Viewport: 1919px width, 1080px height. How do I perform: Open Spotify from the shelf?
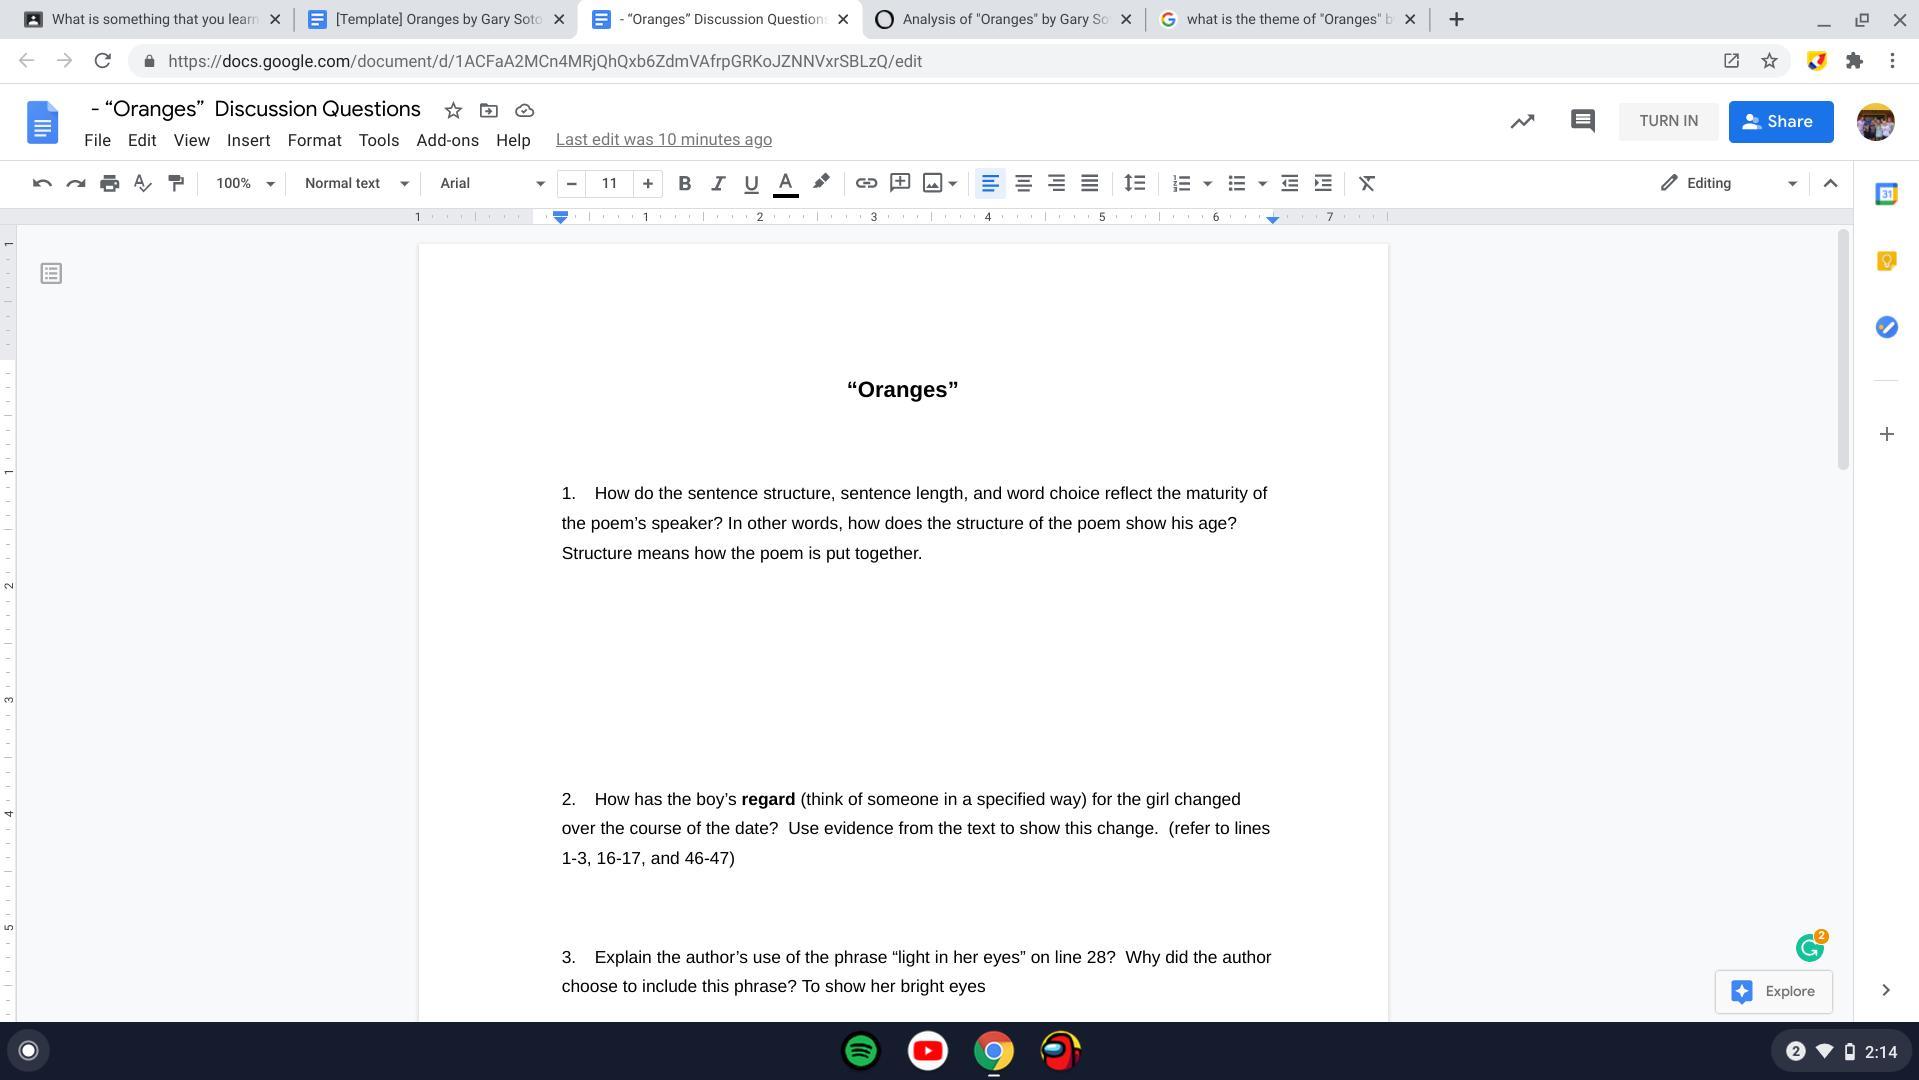click(861, 1051)
